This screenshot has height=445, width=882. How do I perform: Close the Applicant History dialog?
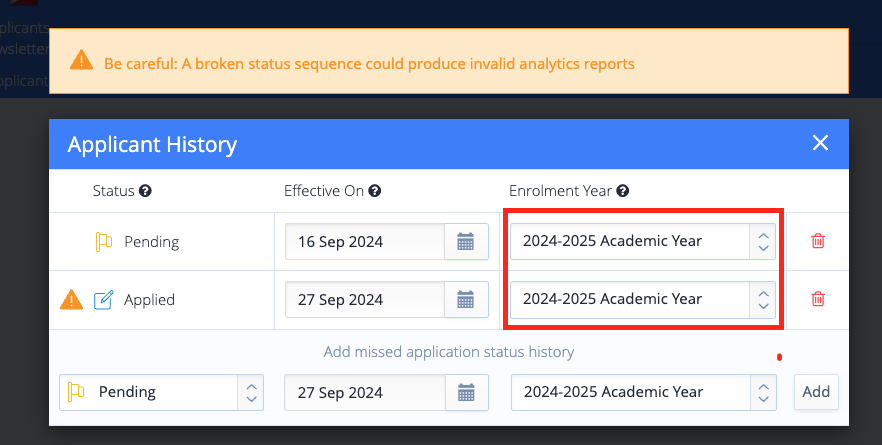pyautogui.click(x=821, y=143)
